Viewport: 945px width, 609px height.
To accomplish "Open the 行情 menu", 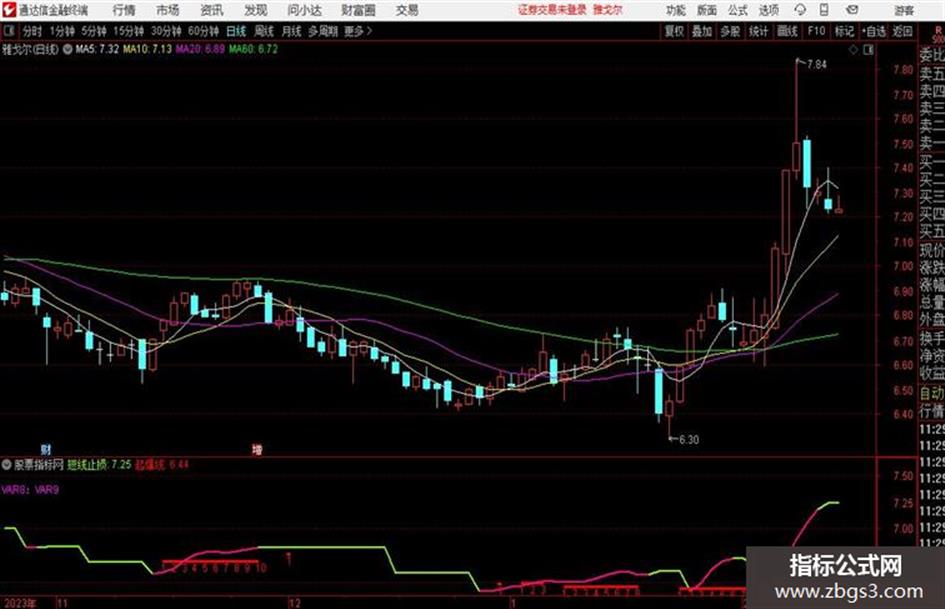I will click(x=124, y=10).
